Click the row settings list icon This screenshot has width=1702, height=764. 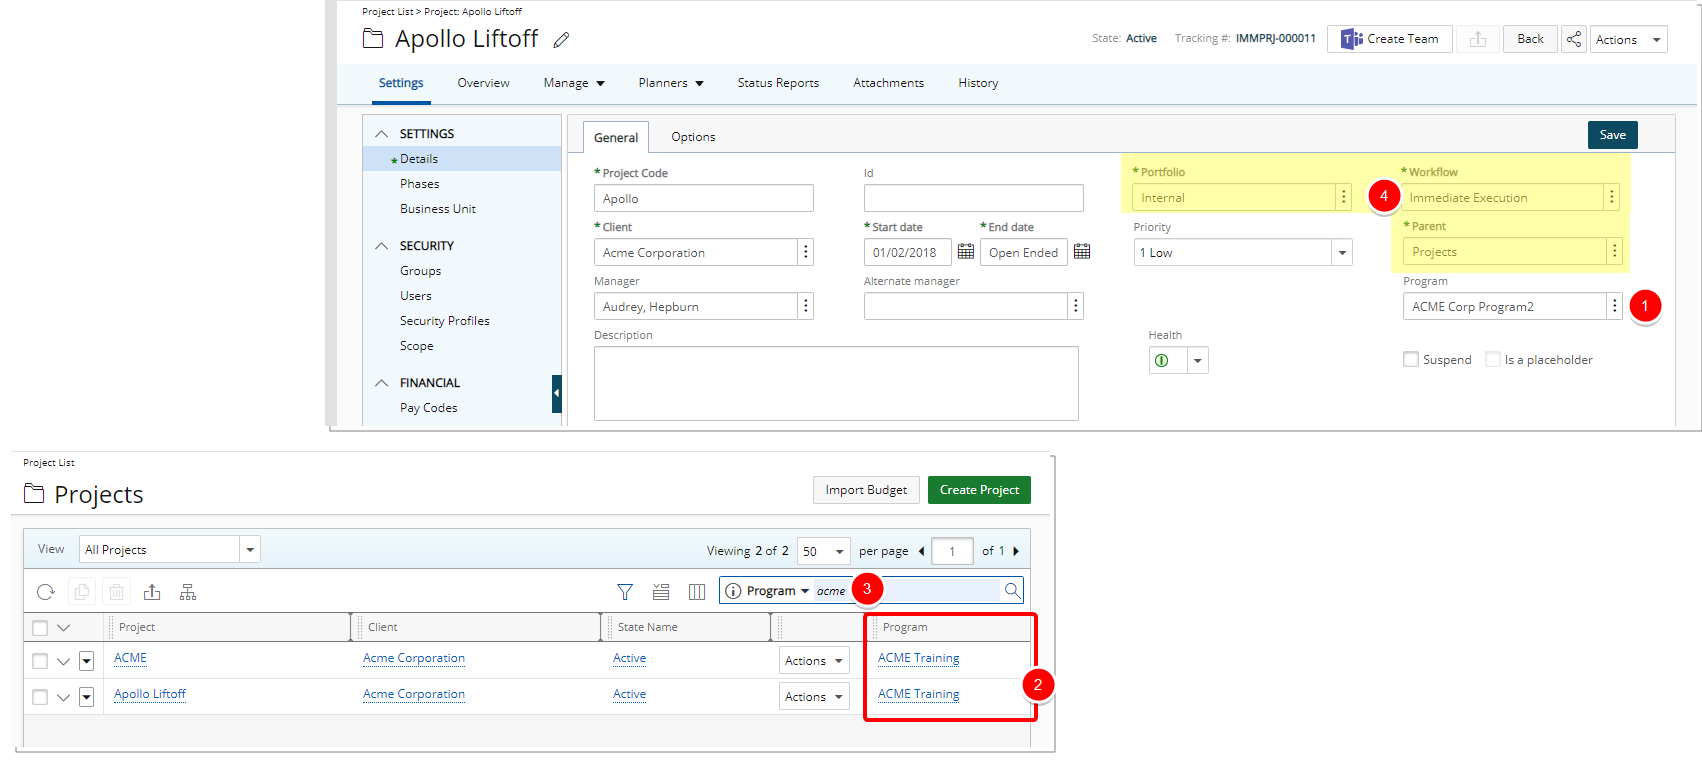click(661, 592)
